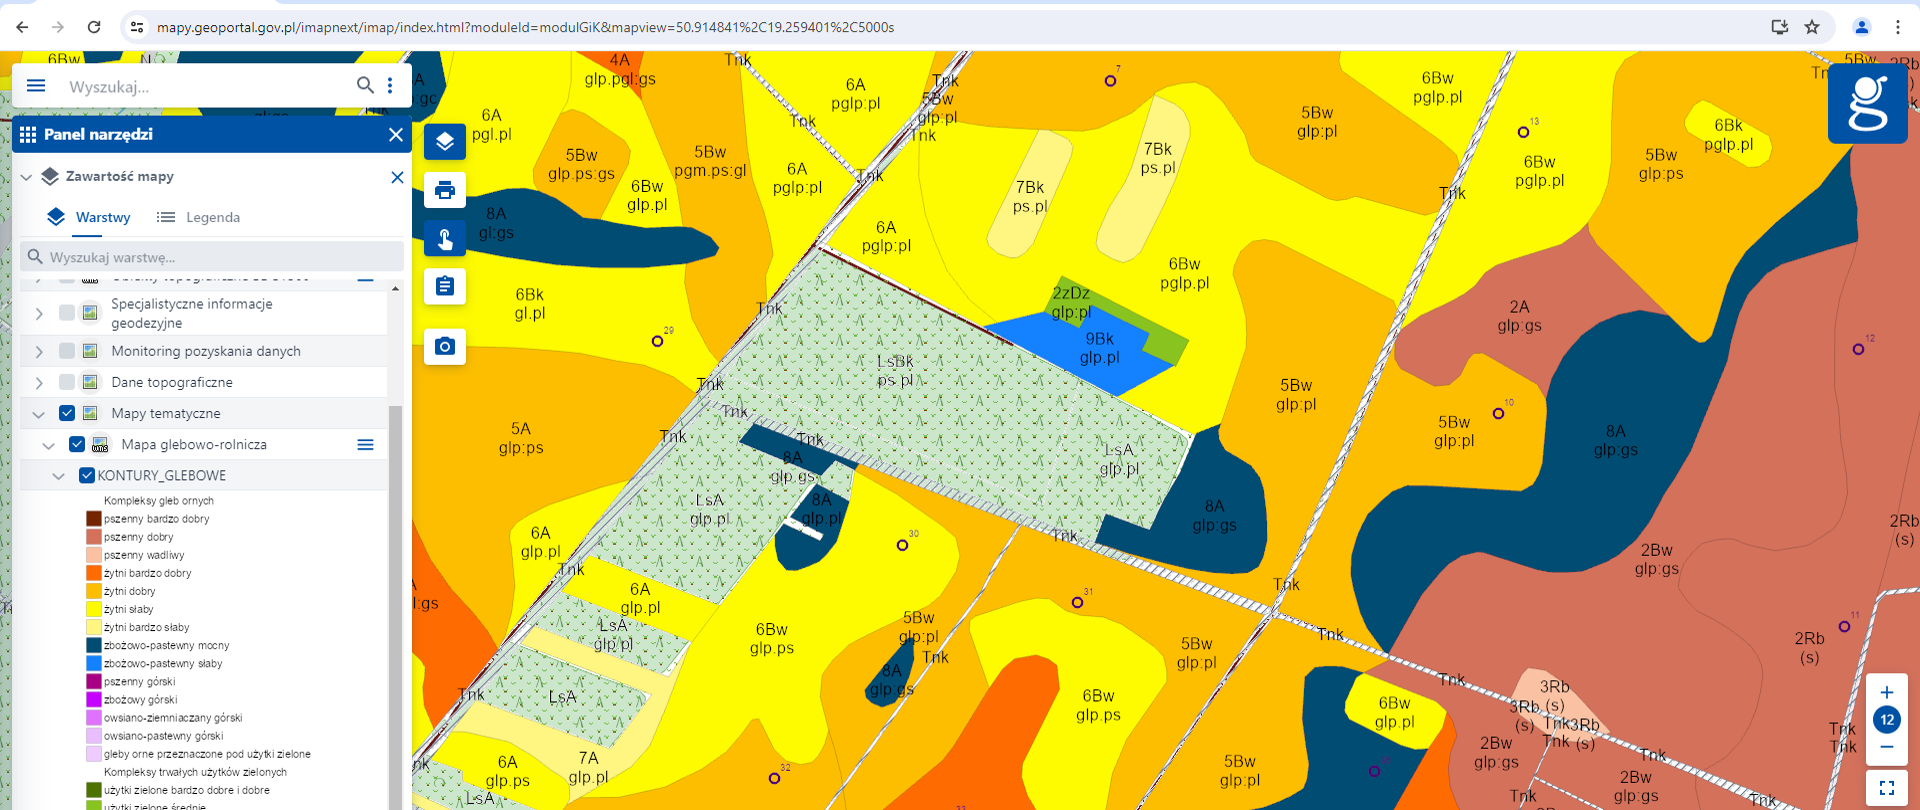Screen dimensions: 1920x810
Task: Click the Wyszukaj warstwę search field
Action: 220,257
